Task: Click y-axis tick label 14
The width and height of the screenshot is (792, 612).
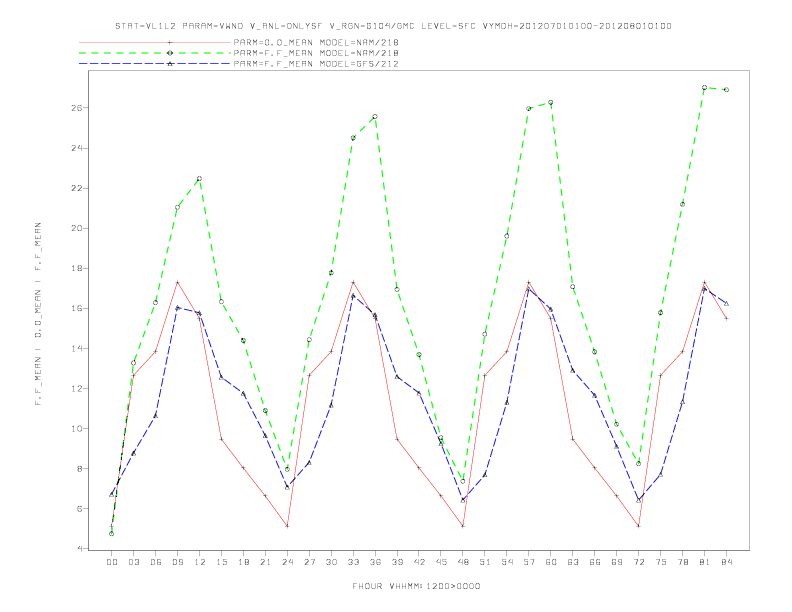Action: coord(76,348)
